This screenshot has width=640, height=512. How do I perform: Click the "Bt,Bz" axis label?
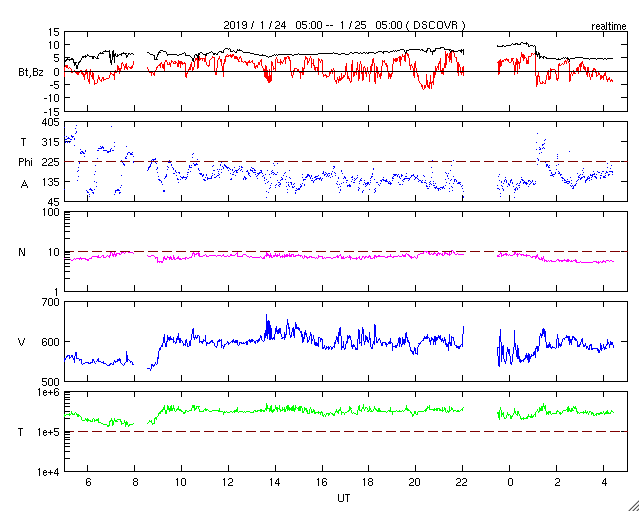[x=30, y=74]
